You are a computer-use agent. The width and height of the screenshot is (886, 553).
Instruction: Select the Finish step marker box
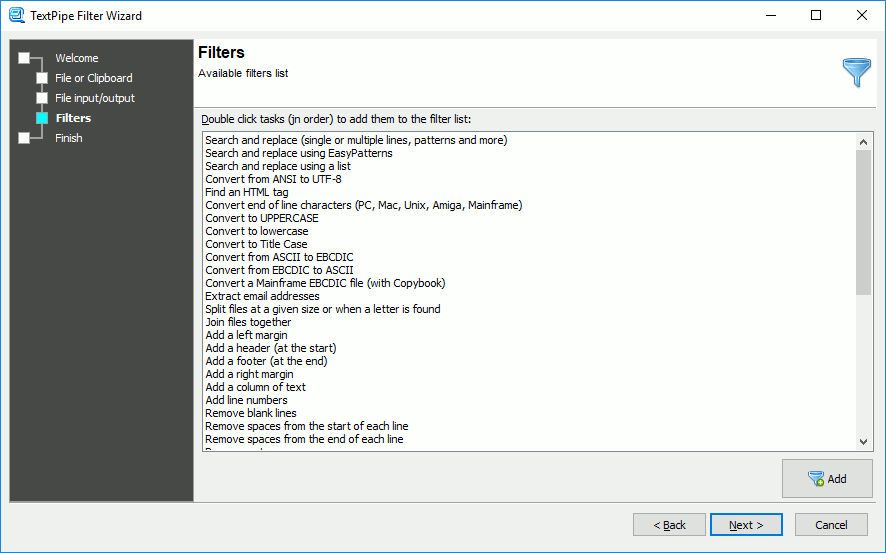click(x=24, y=138)
